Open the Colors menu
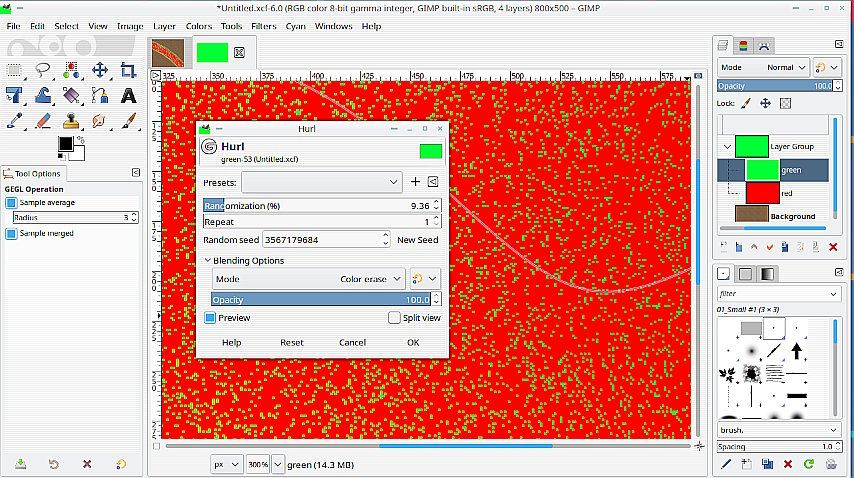Image resolution: width=854 pixels, height=478 pixels. pos(199,26)
